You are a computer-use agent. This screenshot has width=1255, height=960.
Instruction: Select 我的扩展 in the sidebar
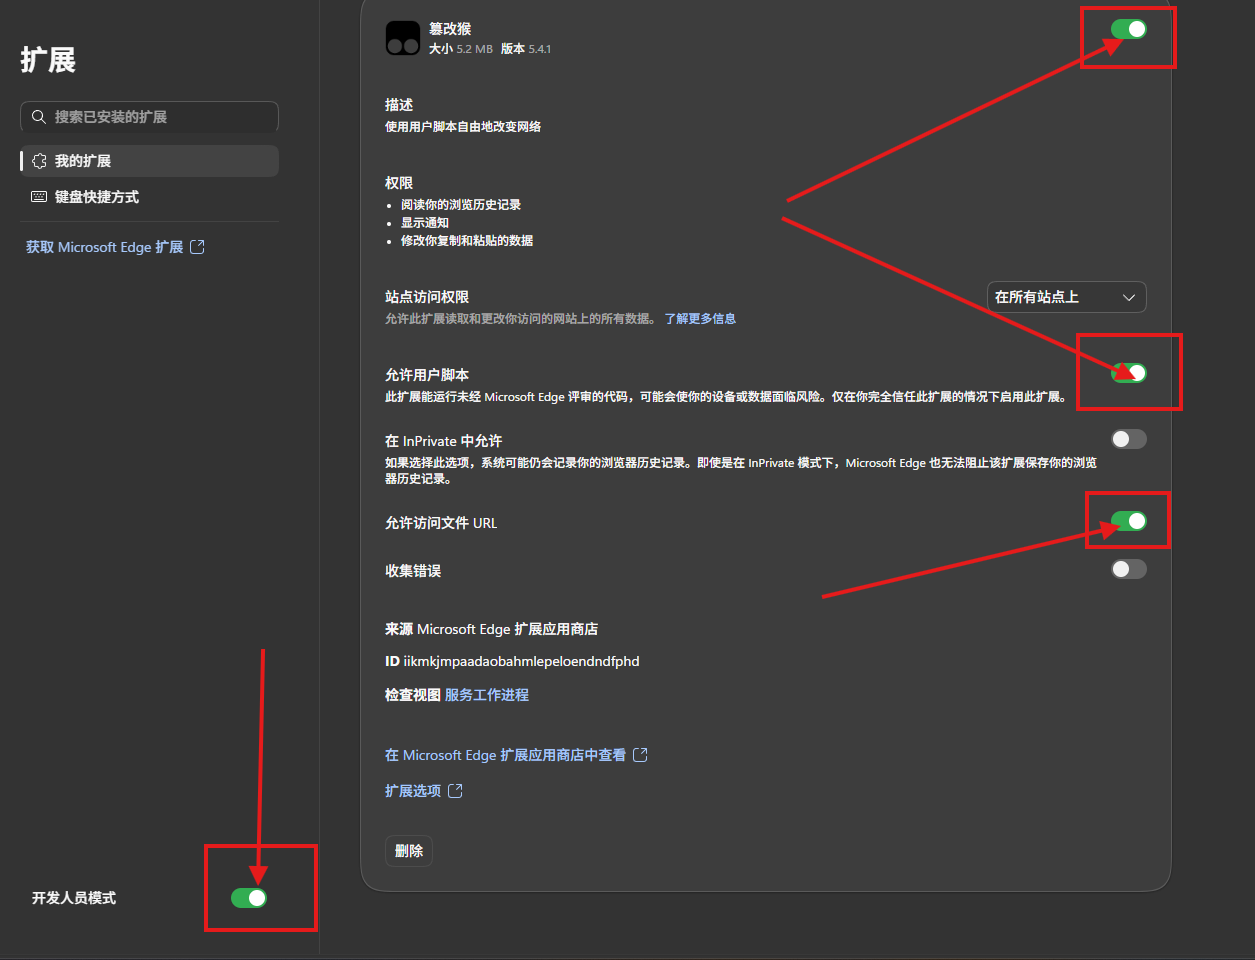(x=149, y=161)
